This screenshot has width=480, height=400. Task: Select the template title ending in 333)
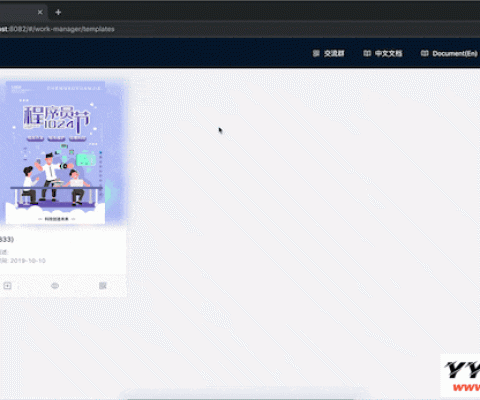click(x=7, y=239)
